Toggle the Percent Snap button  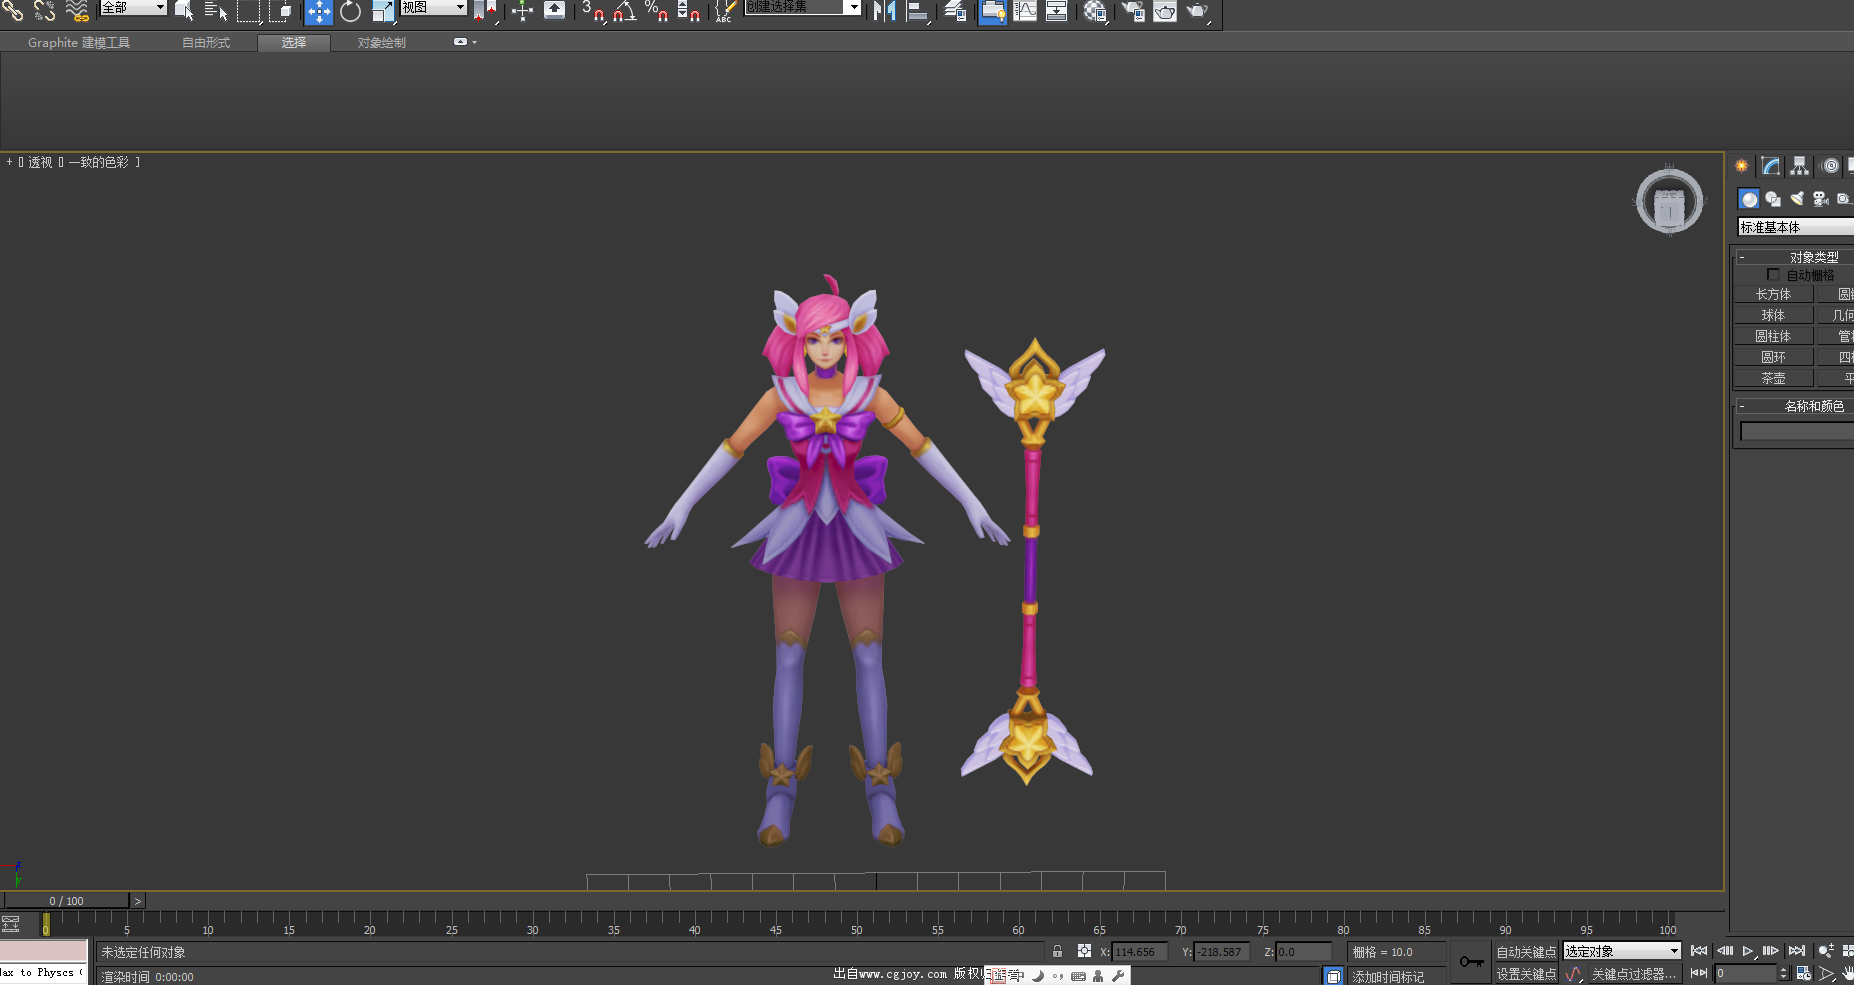point(656,11)
